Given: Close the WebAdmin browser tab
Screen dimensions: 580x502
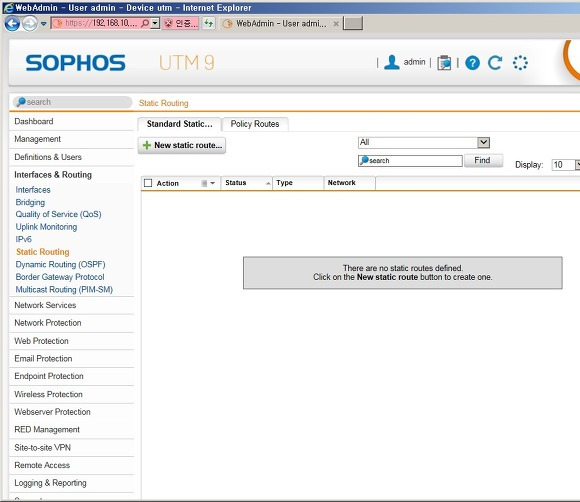Looking at the screenshot, I should coord(336,24).
